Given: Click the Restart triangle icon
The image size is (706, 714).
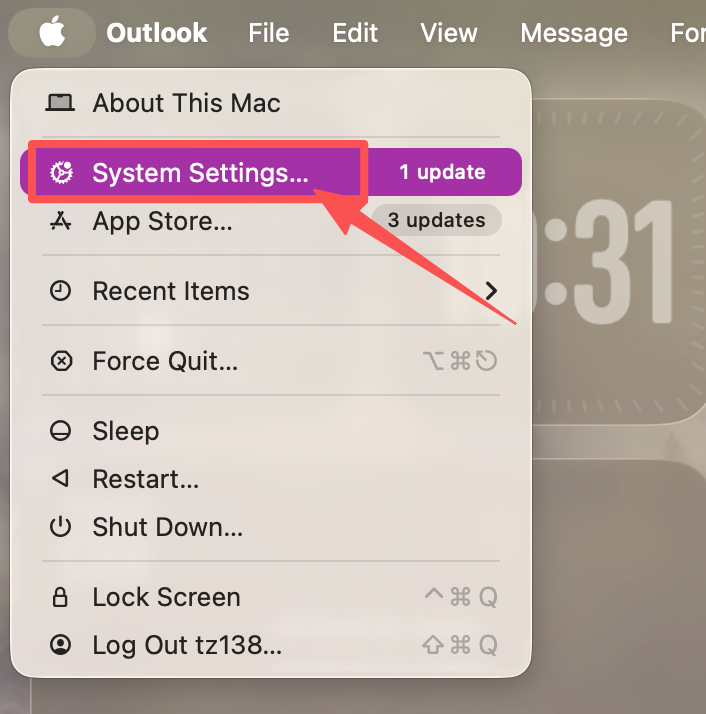Looking at the screenshot, I should click(x=60, y=479).
